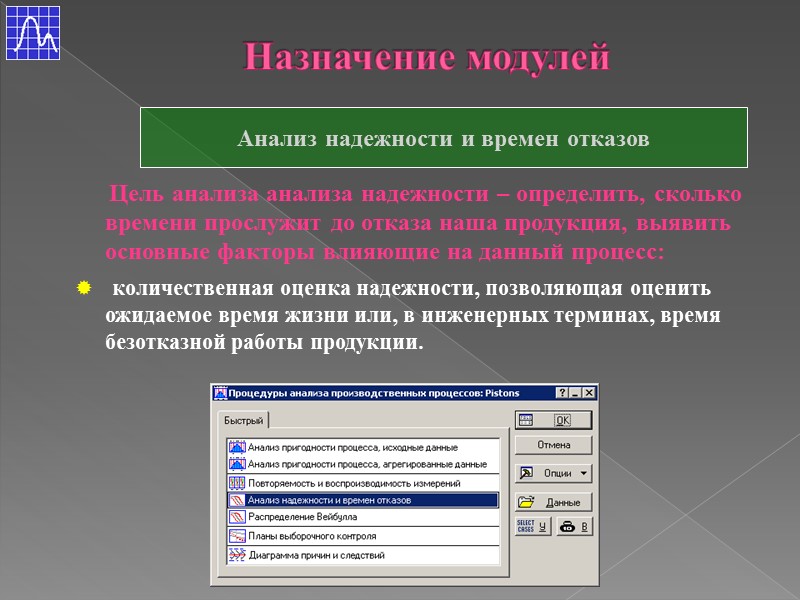Click the cause-and-effect diagram arrows icon

coord(238,553)
